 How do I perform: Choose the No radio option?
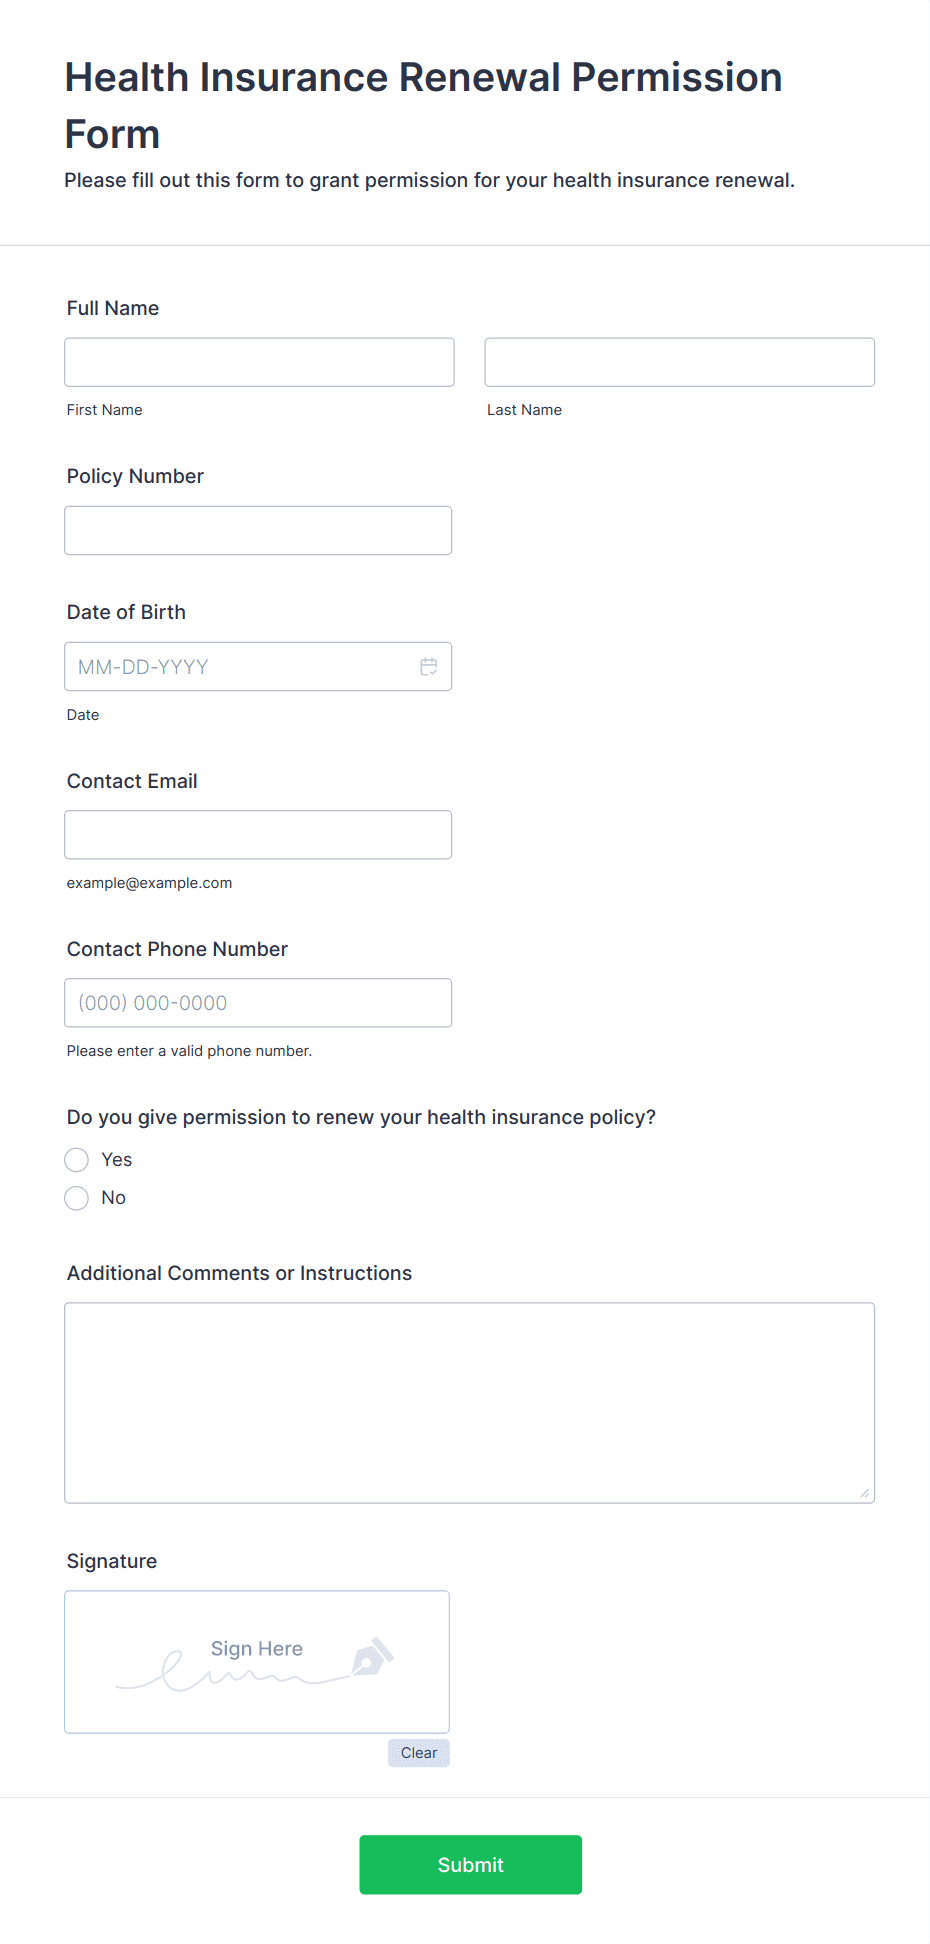coord(77,1198)
